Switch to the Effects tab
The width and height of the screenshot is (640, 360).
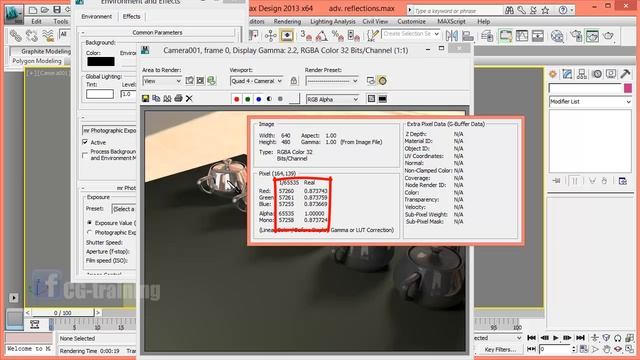click(x=131, y=16)
